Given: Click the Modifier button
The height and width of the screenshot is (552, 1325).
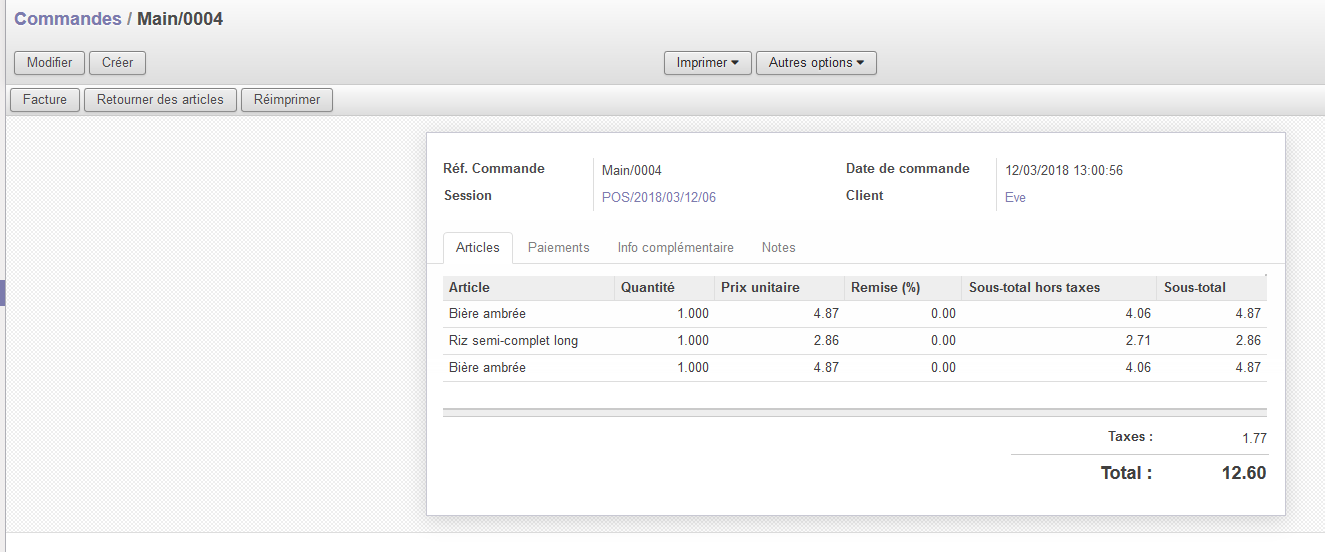Looking at the screenshot, I should (x=49, y=62).
